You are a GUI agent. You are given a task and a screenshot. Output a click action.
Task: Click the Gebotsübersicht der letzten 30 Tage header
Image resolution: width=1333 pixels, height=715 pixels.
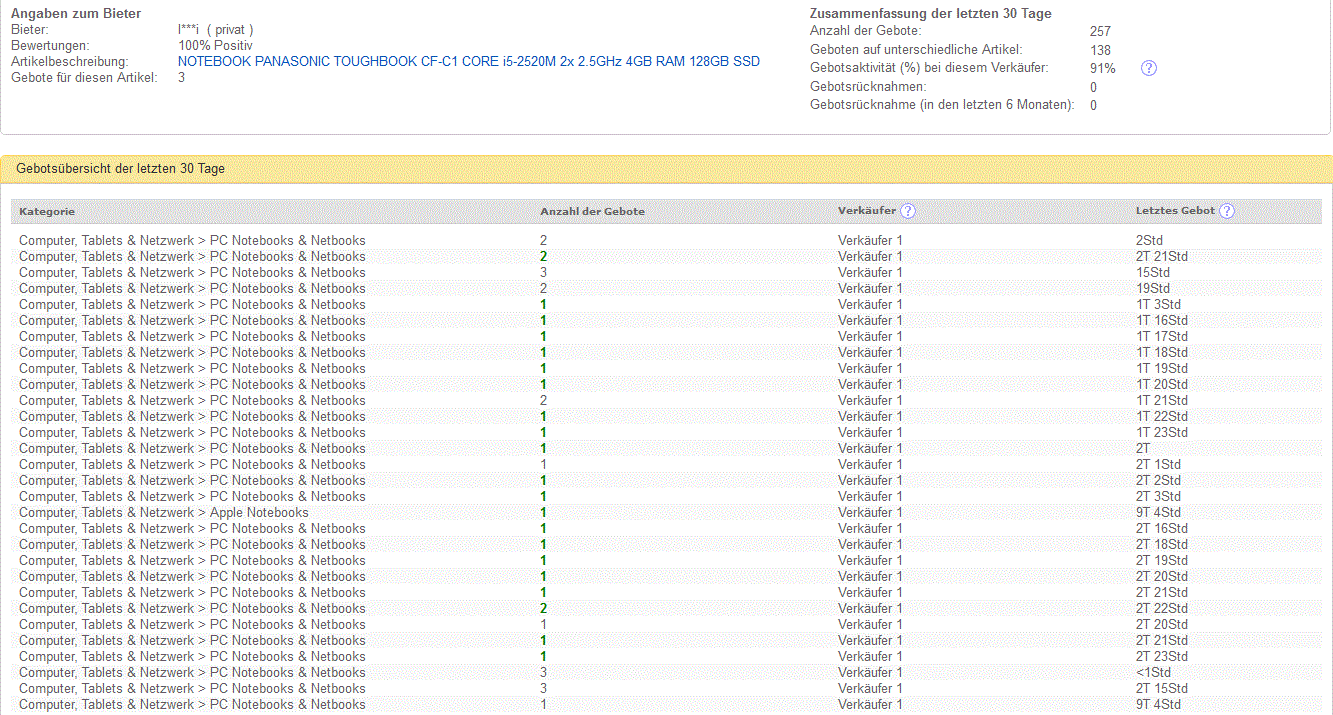[120, 169]
